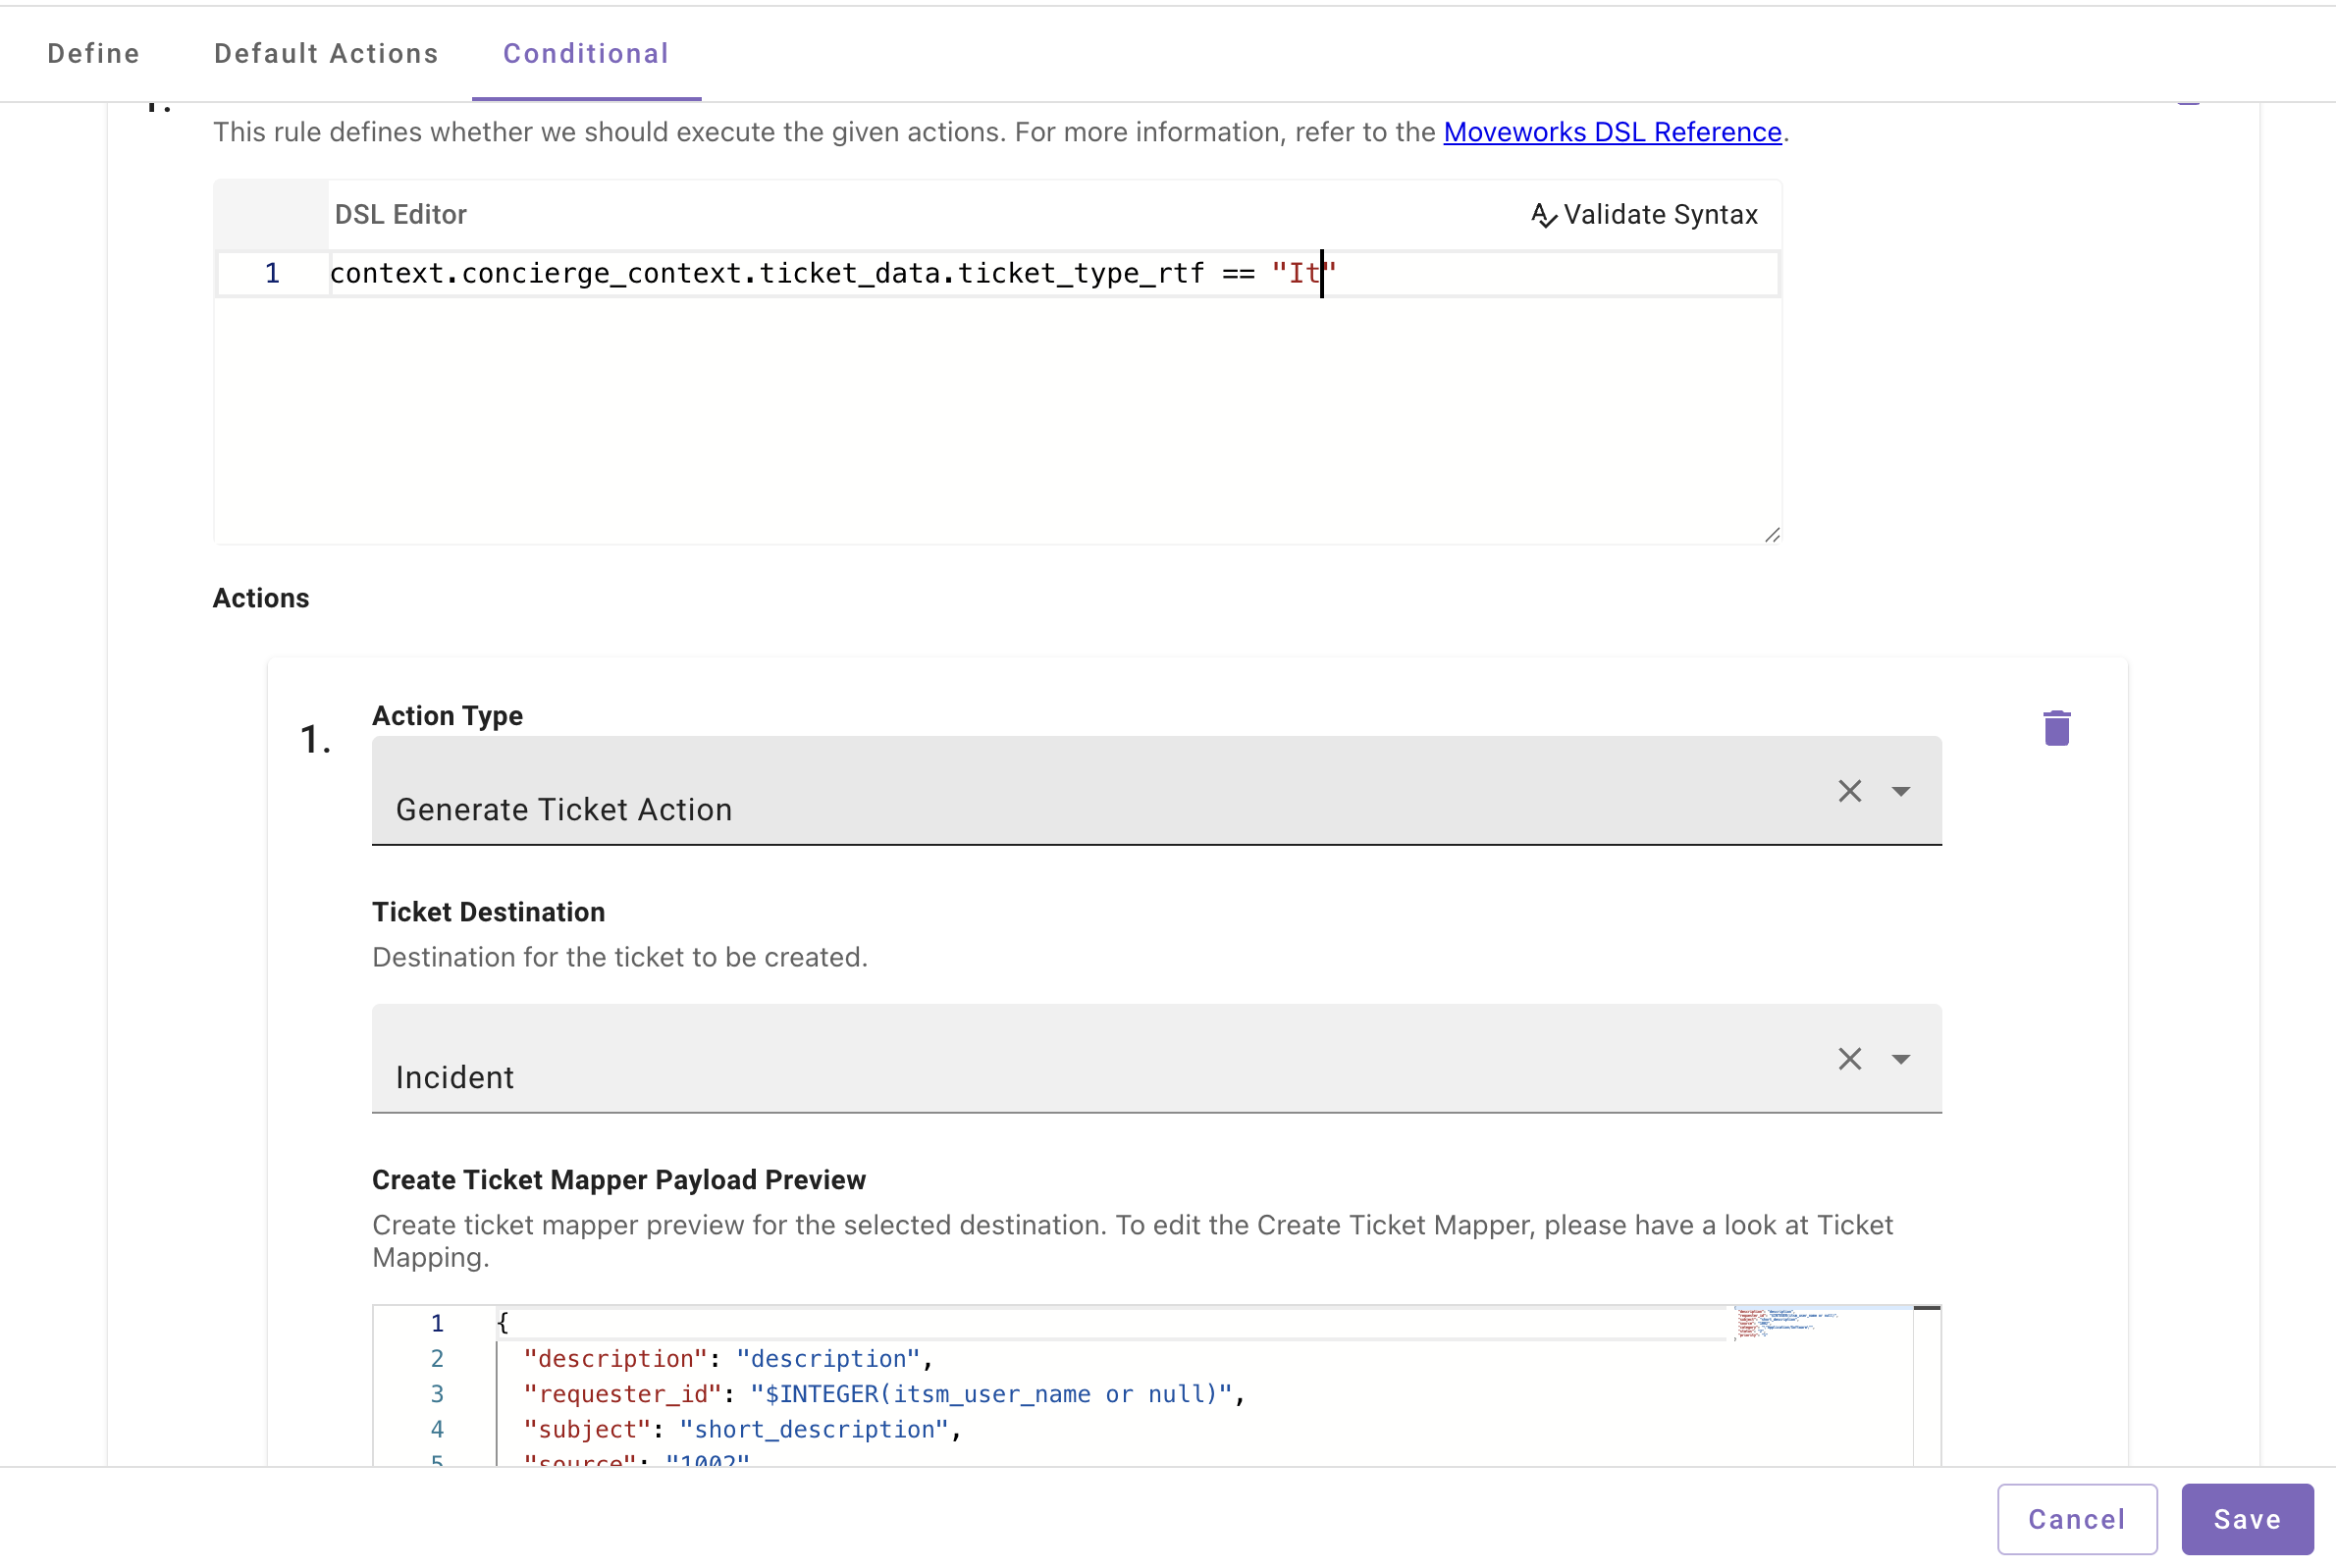Clear the Incident destination selection

tap(1849, 1059)
